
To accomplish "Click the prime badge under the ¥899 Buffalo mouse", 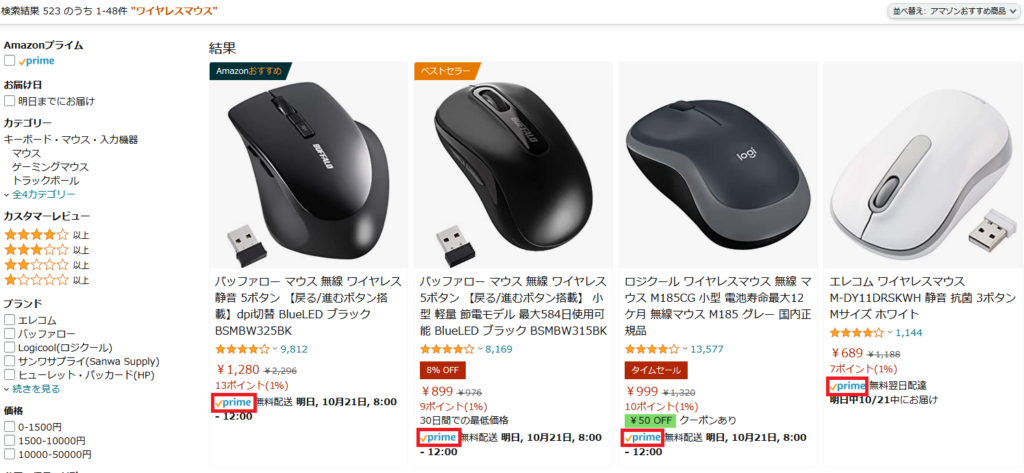I will click(439, 437).
